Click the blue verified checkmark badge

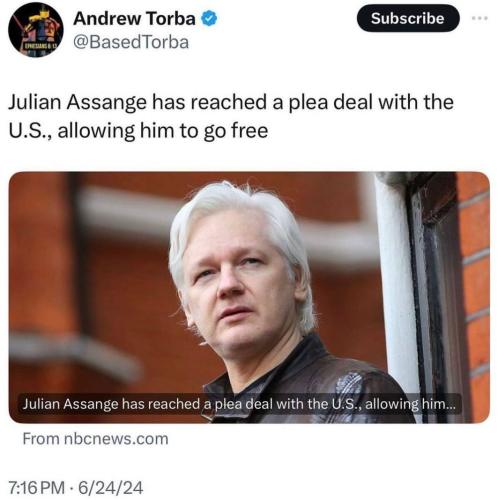click(x=209, y=19)
